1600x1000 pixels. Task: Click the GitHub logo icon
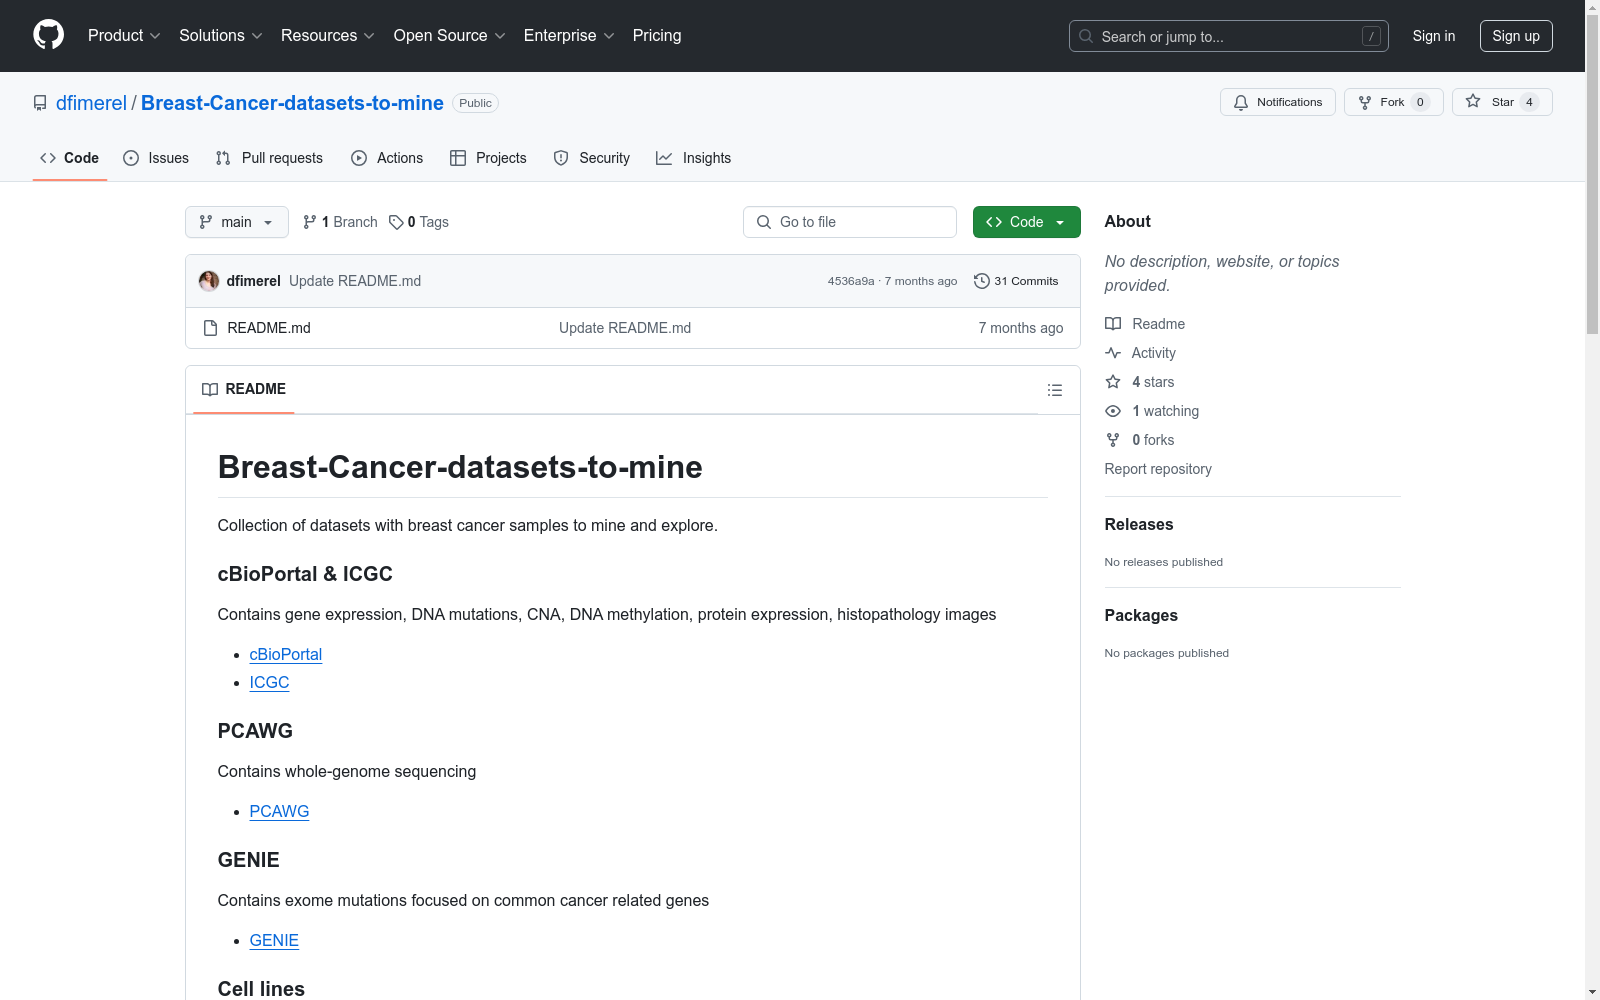48,35
